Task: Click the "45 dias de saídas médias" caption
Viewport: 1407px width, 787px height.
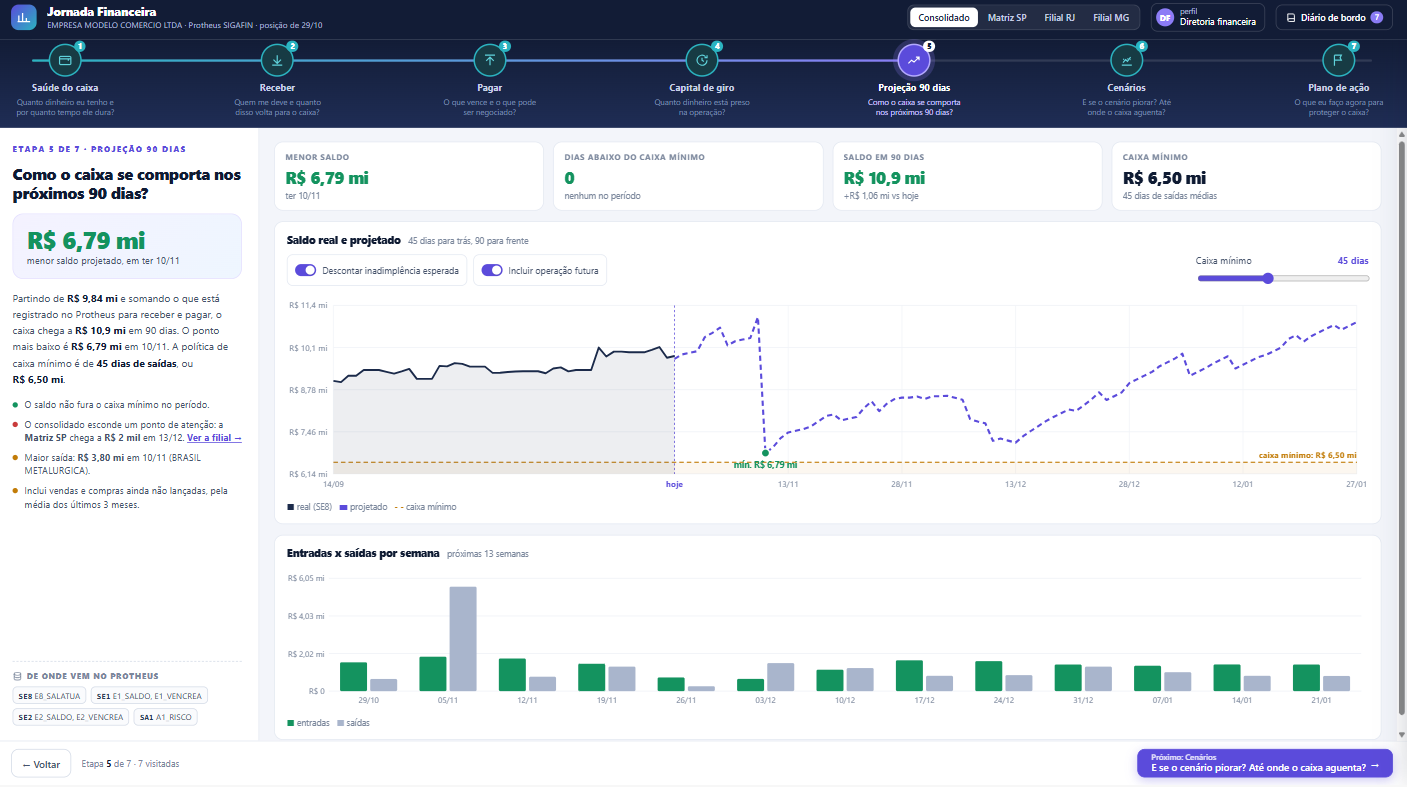Action: click(1170, 196)
